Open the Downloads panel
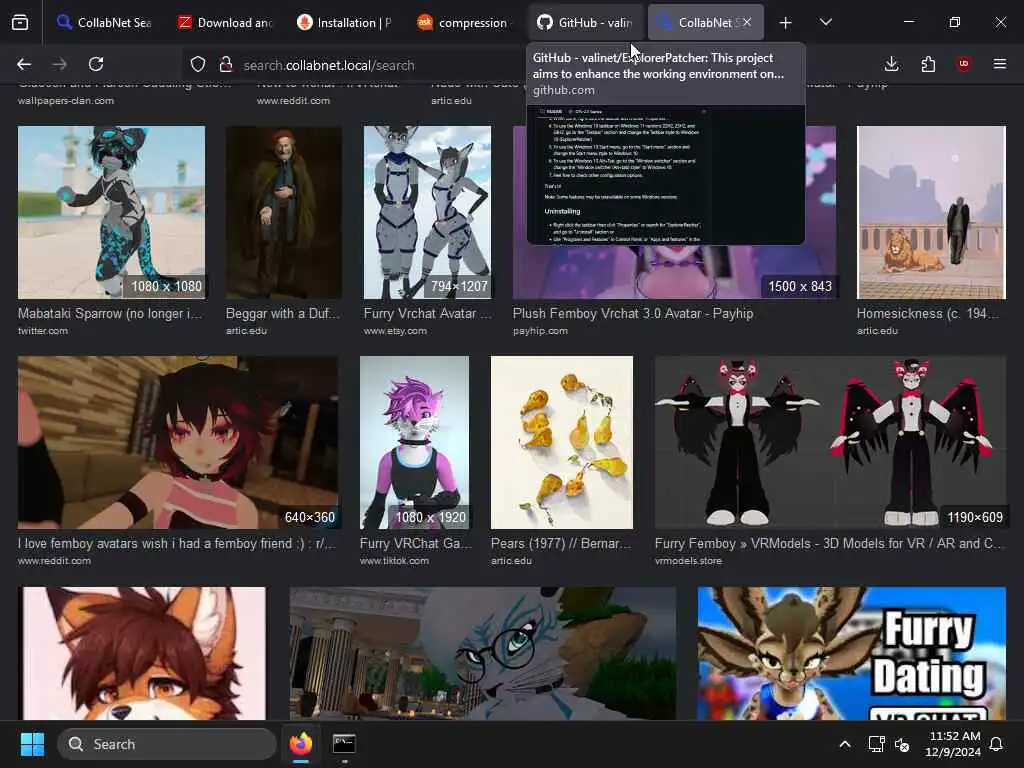Image resolution: width=1024 pixels, height=768 pixels. [891, 64]
